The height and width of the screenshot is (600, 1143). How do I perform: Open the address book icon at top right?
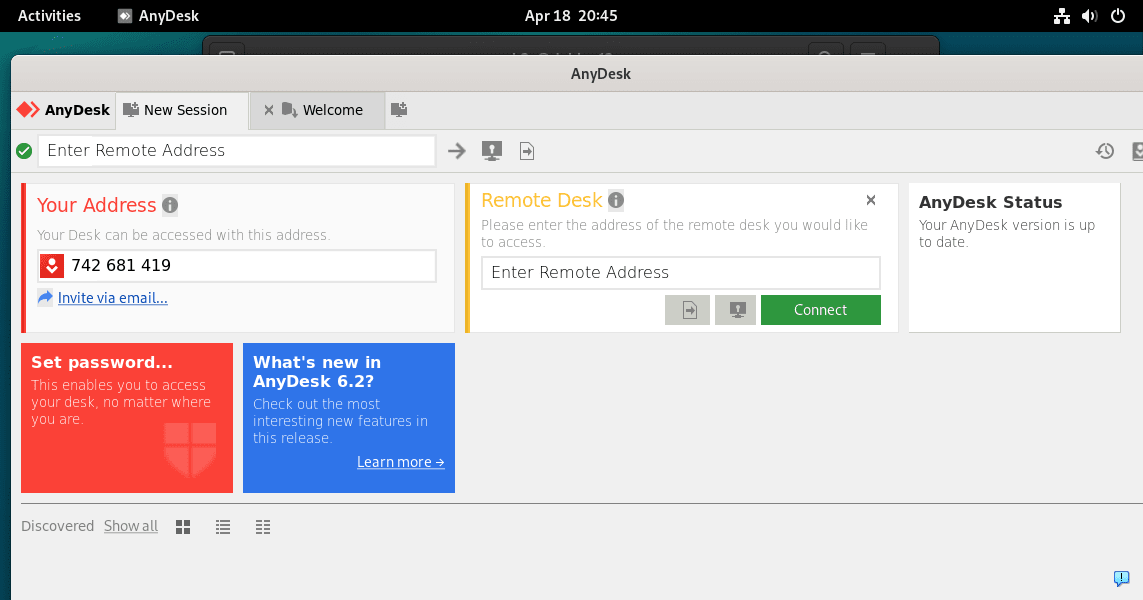1136,150
